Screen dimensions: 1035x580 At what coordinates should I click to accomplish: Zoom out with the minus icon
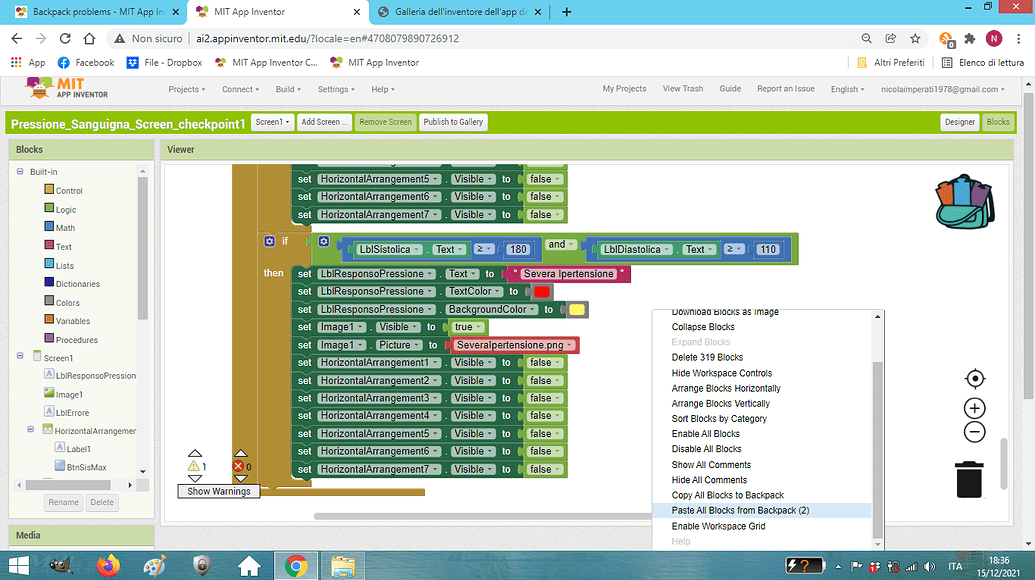[x=974, y=431]
